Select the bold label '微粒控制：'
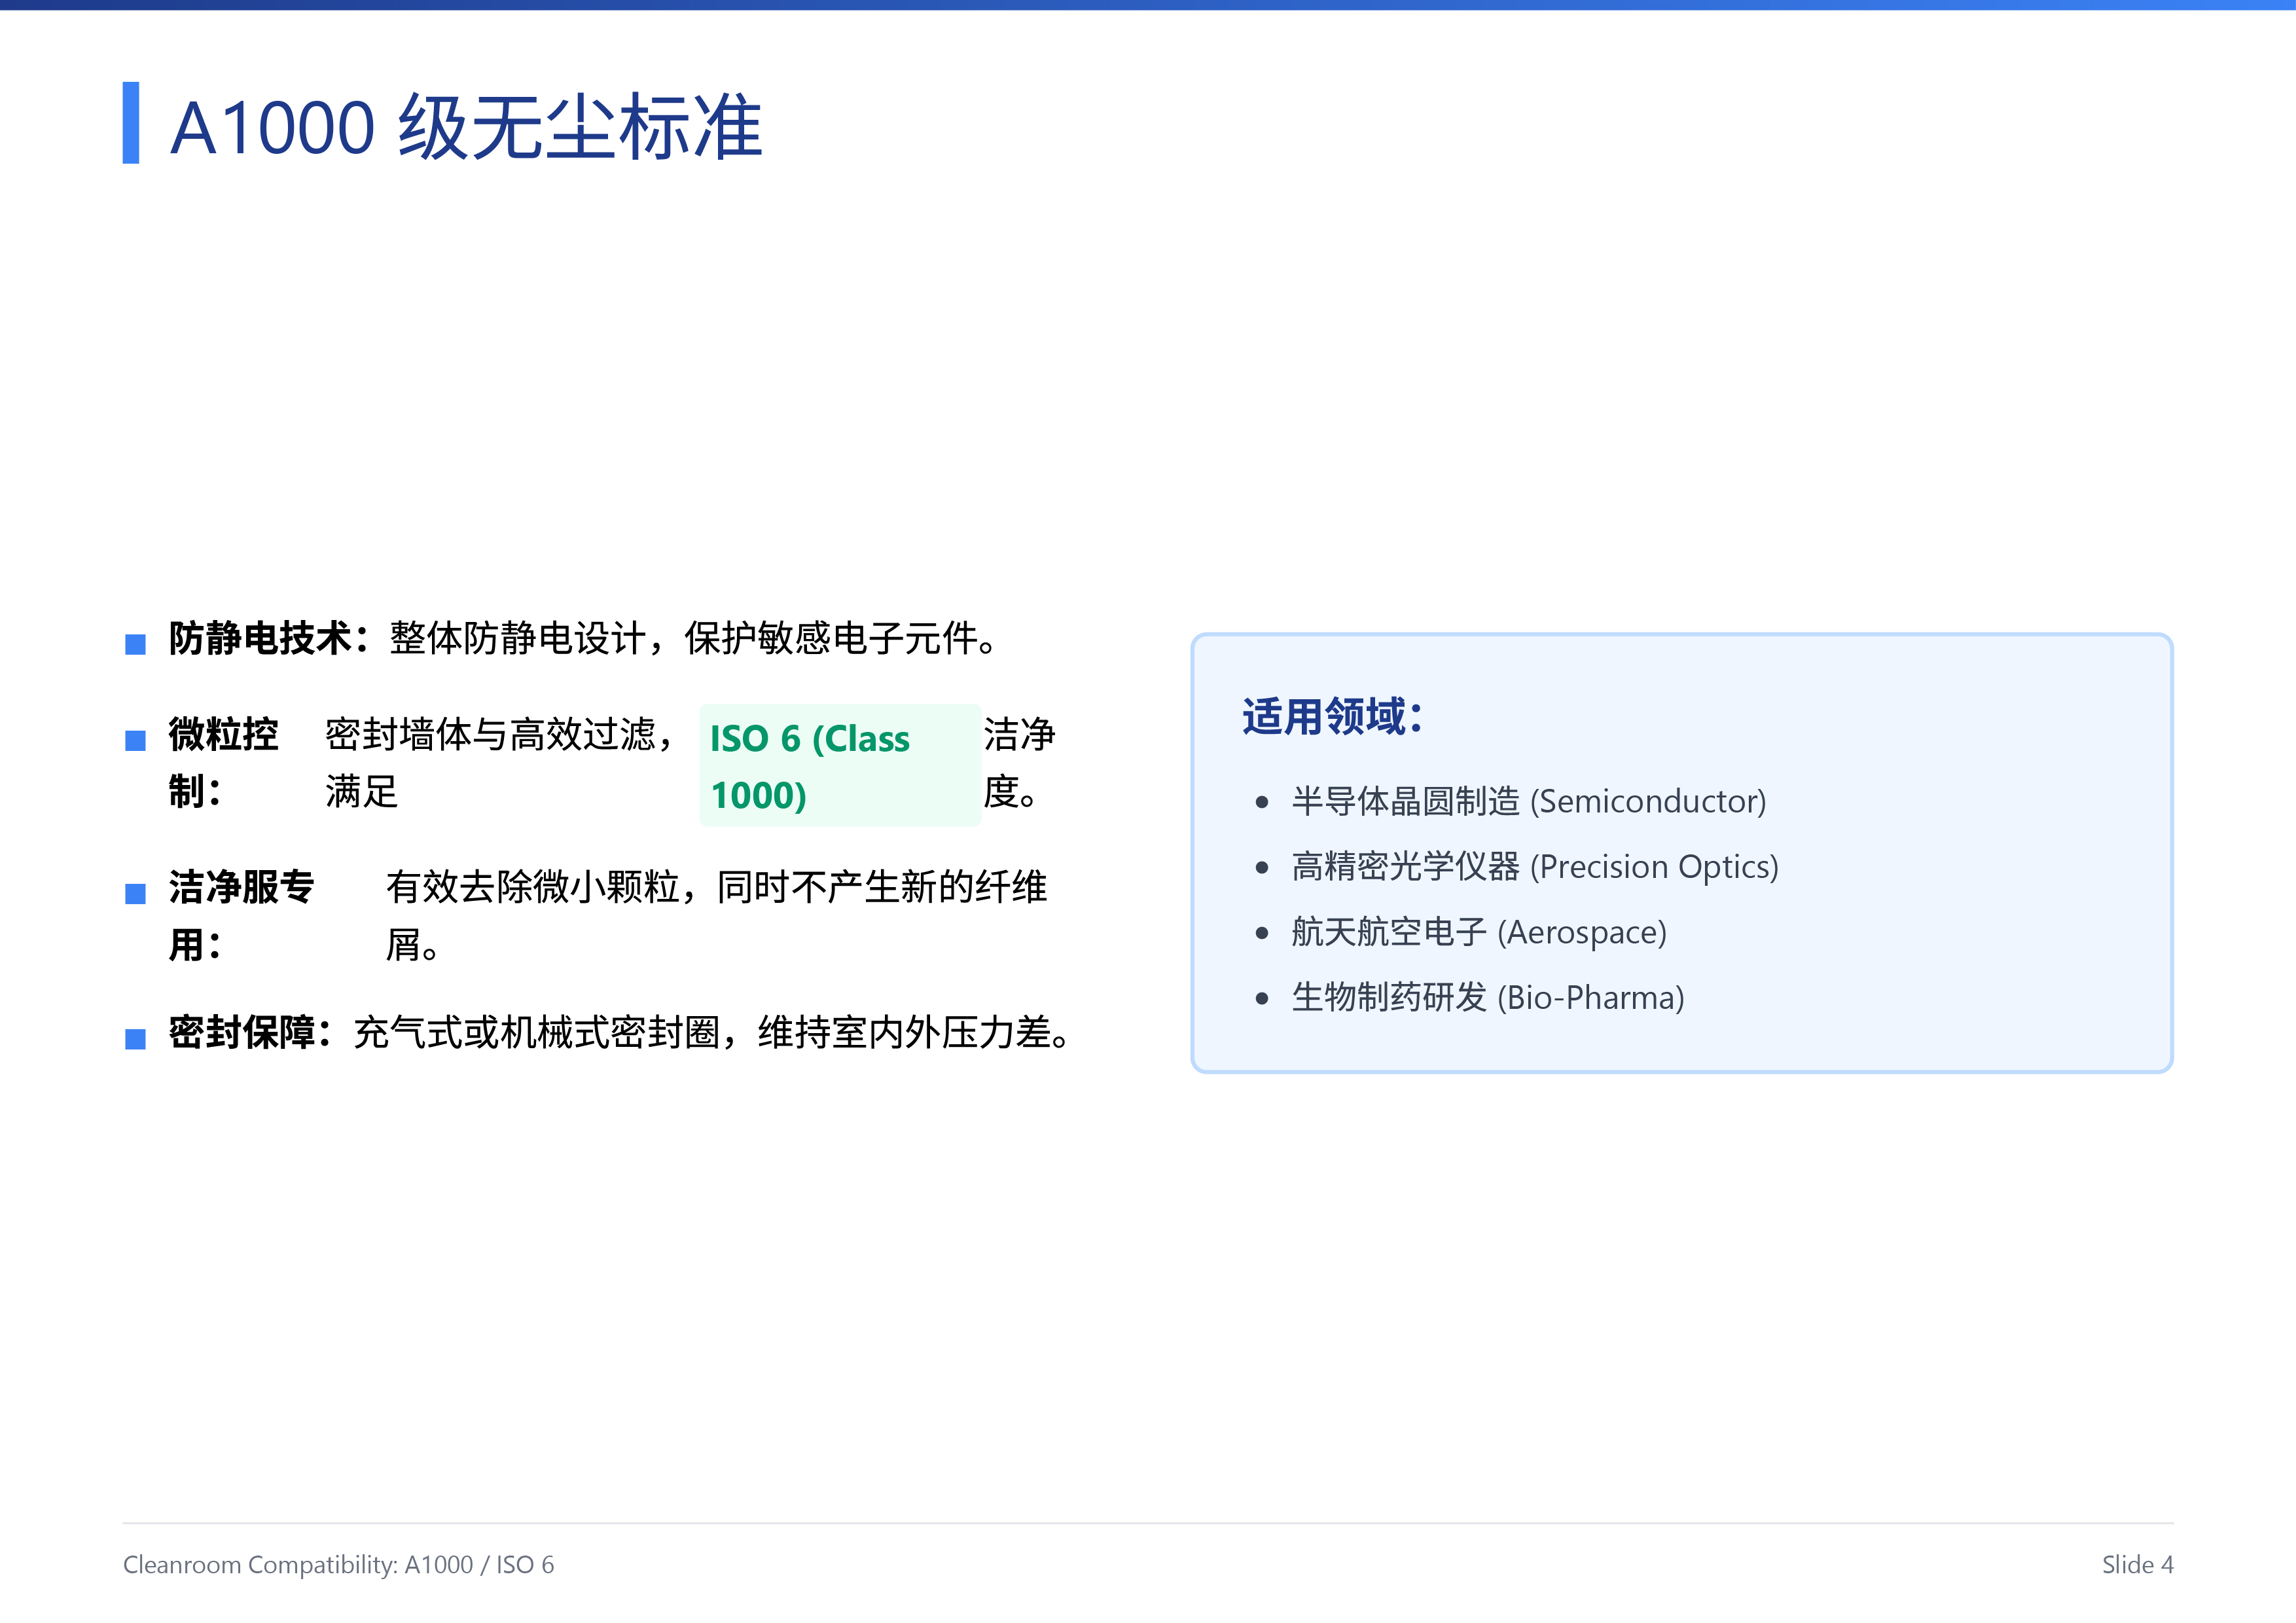The image size is (2296, 1623). (223, 763)
